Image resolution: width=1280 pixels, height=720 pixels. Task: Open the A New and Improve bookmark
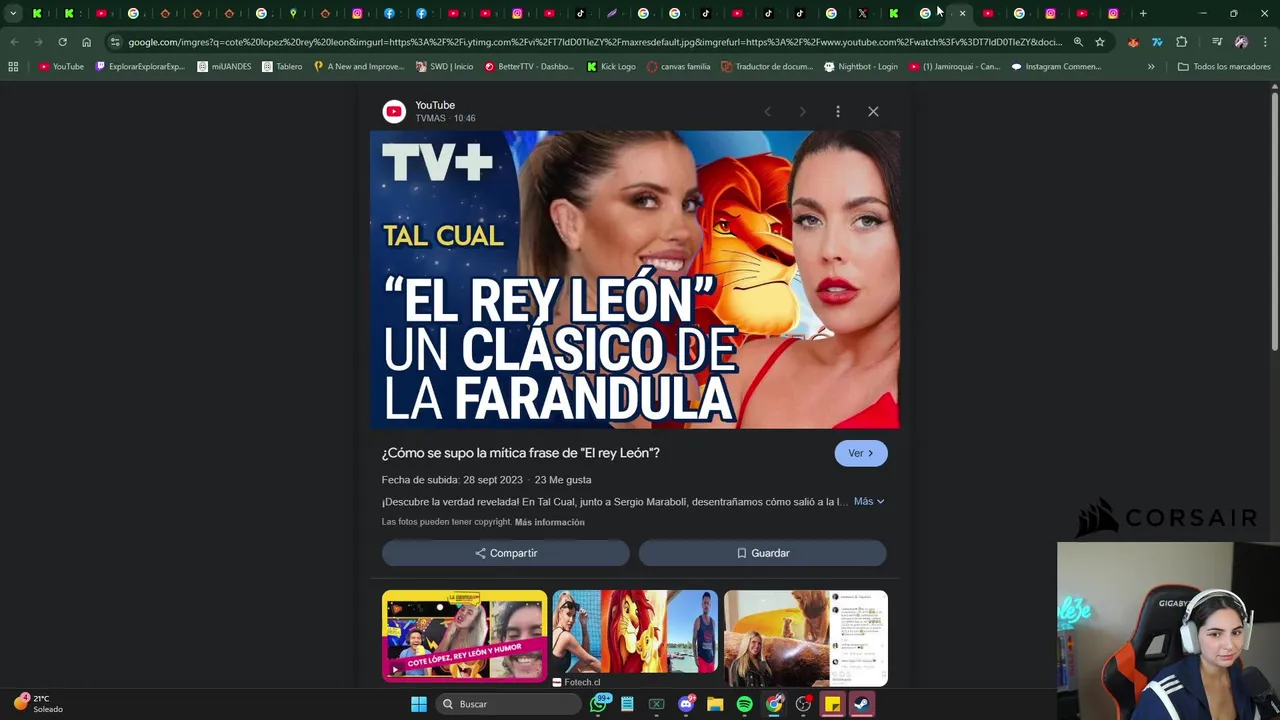click(x=359, y=66)
